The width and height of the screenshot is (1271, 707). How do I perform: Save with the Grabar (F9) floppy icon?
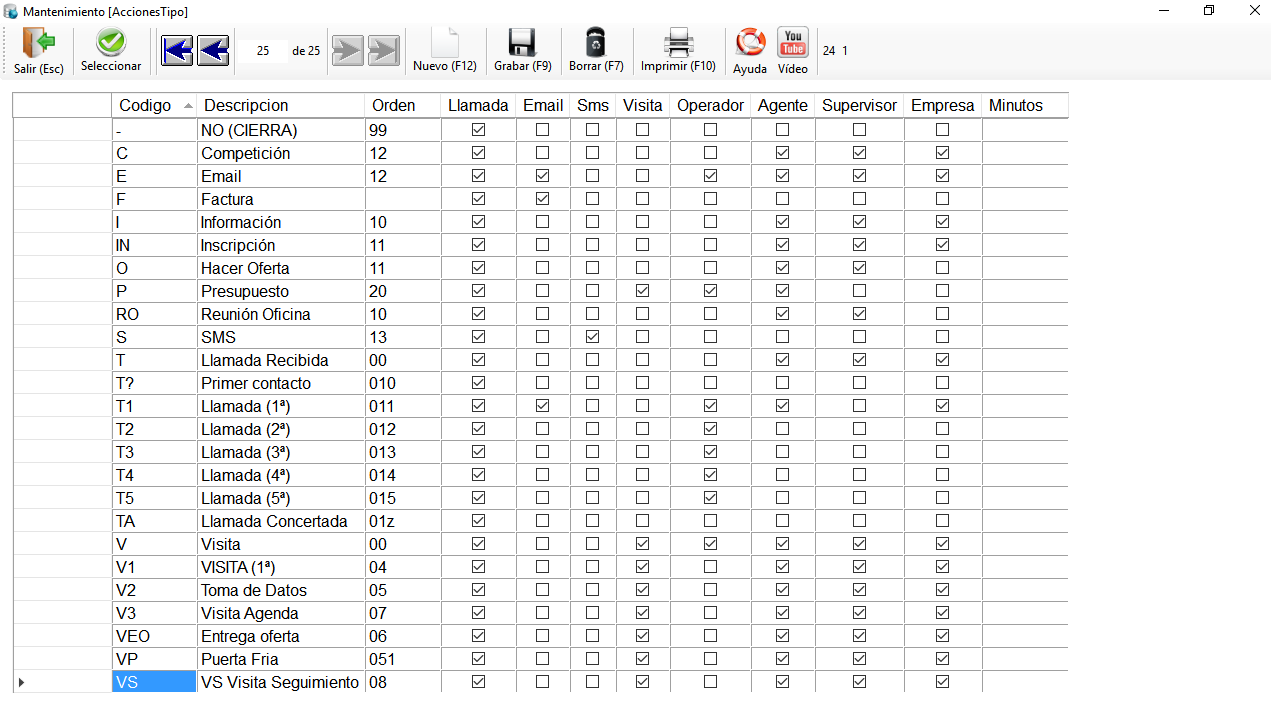point(523,43)
